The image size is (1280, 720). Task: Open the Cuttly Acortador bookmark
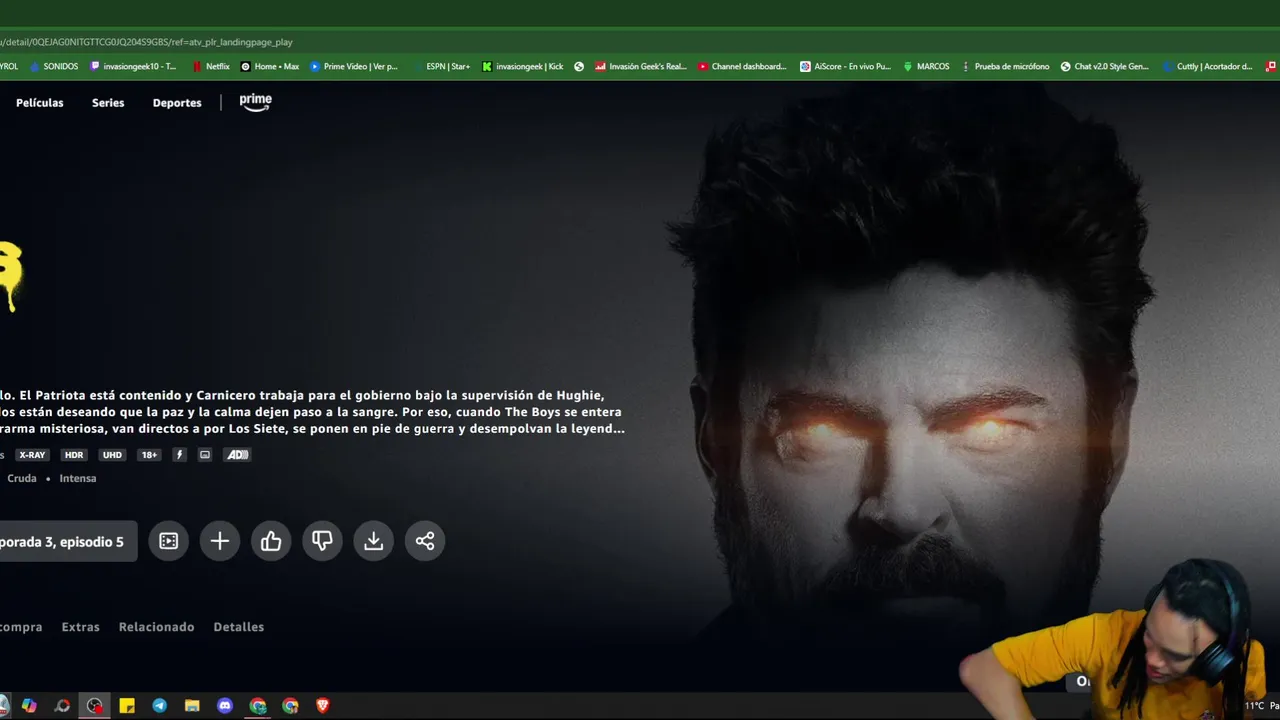point(1207,67)
